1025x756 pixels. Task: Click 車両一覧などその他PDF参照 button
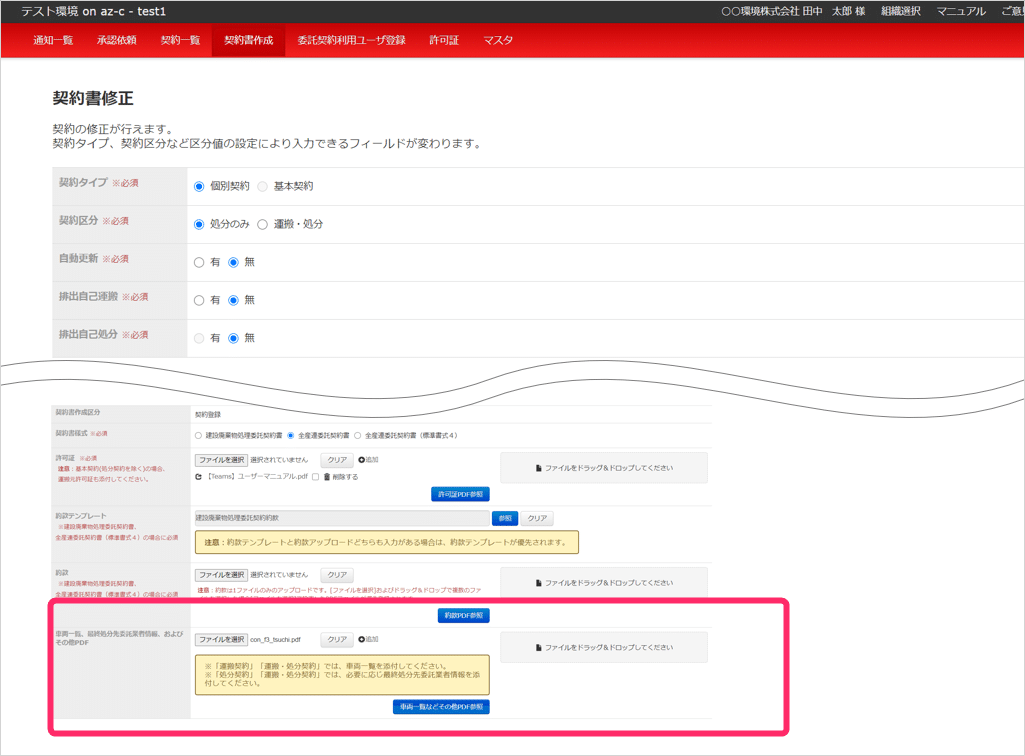(441, 707)
